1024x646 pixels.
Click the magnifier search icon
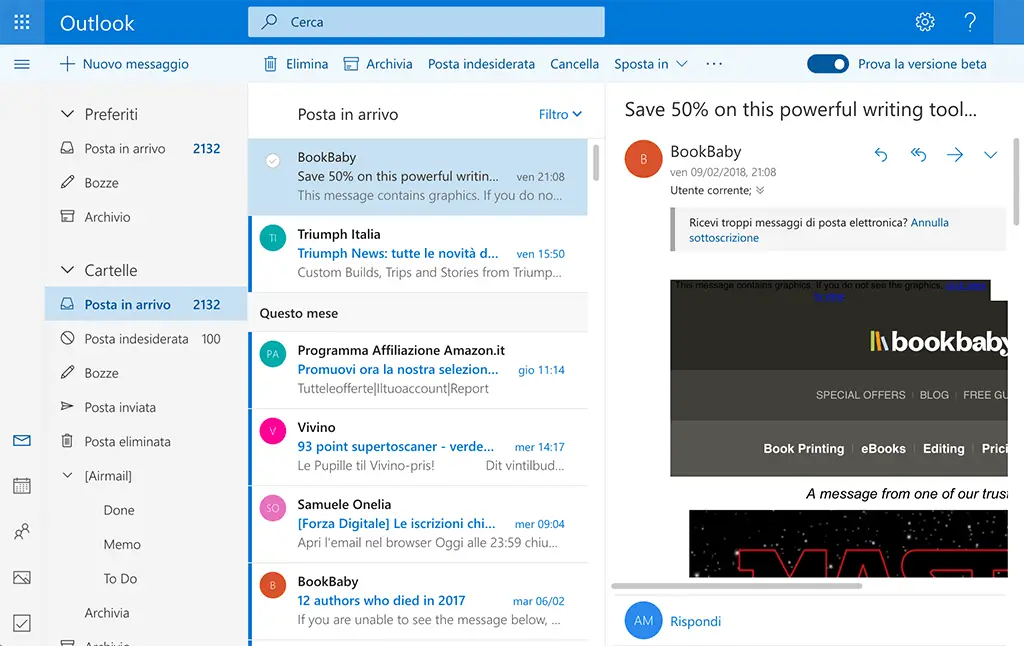[269, 22]
